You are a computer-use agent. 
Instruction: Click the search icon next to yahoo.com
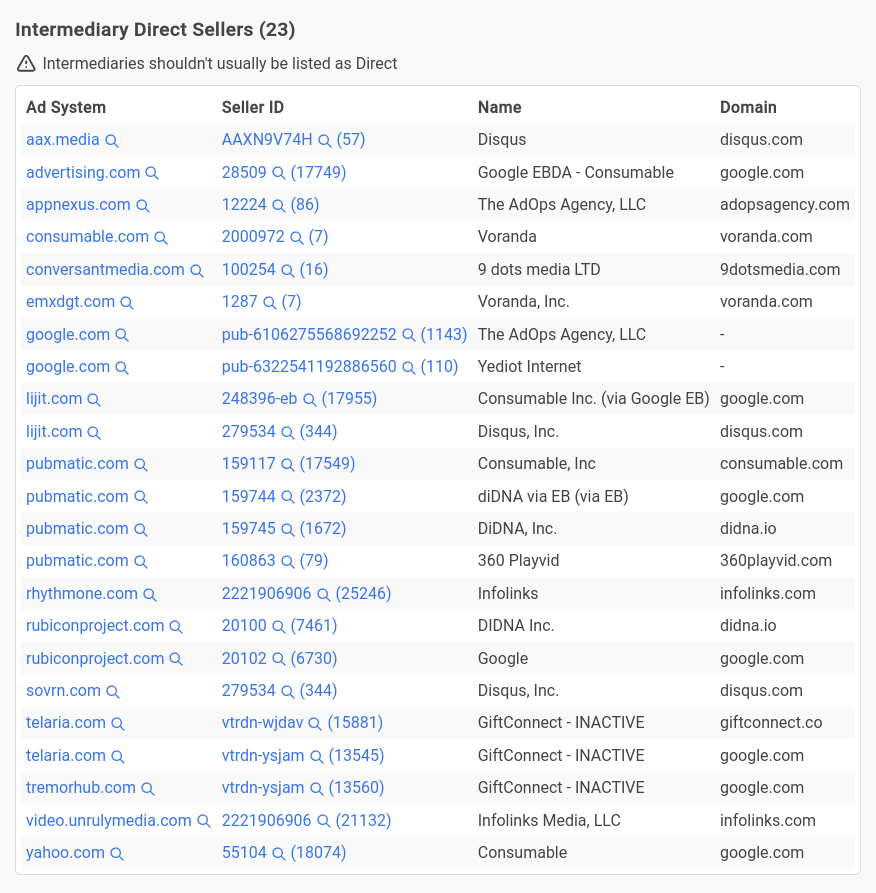coord(117,854)
